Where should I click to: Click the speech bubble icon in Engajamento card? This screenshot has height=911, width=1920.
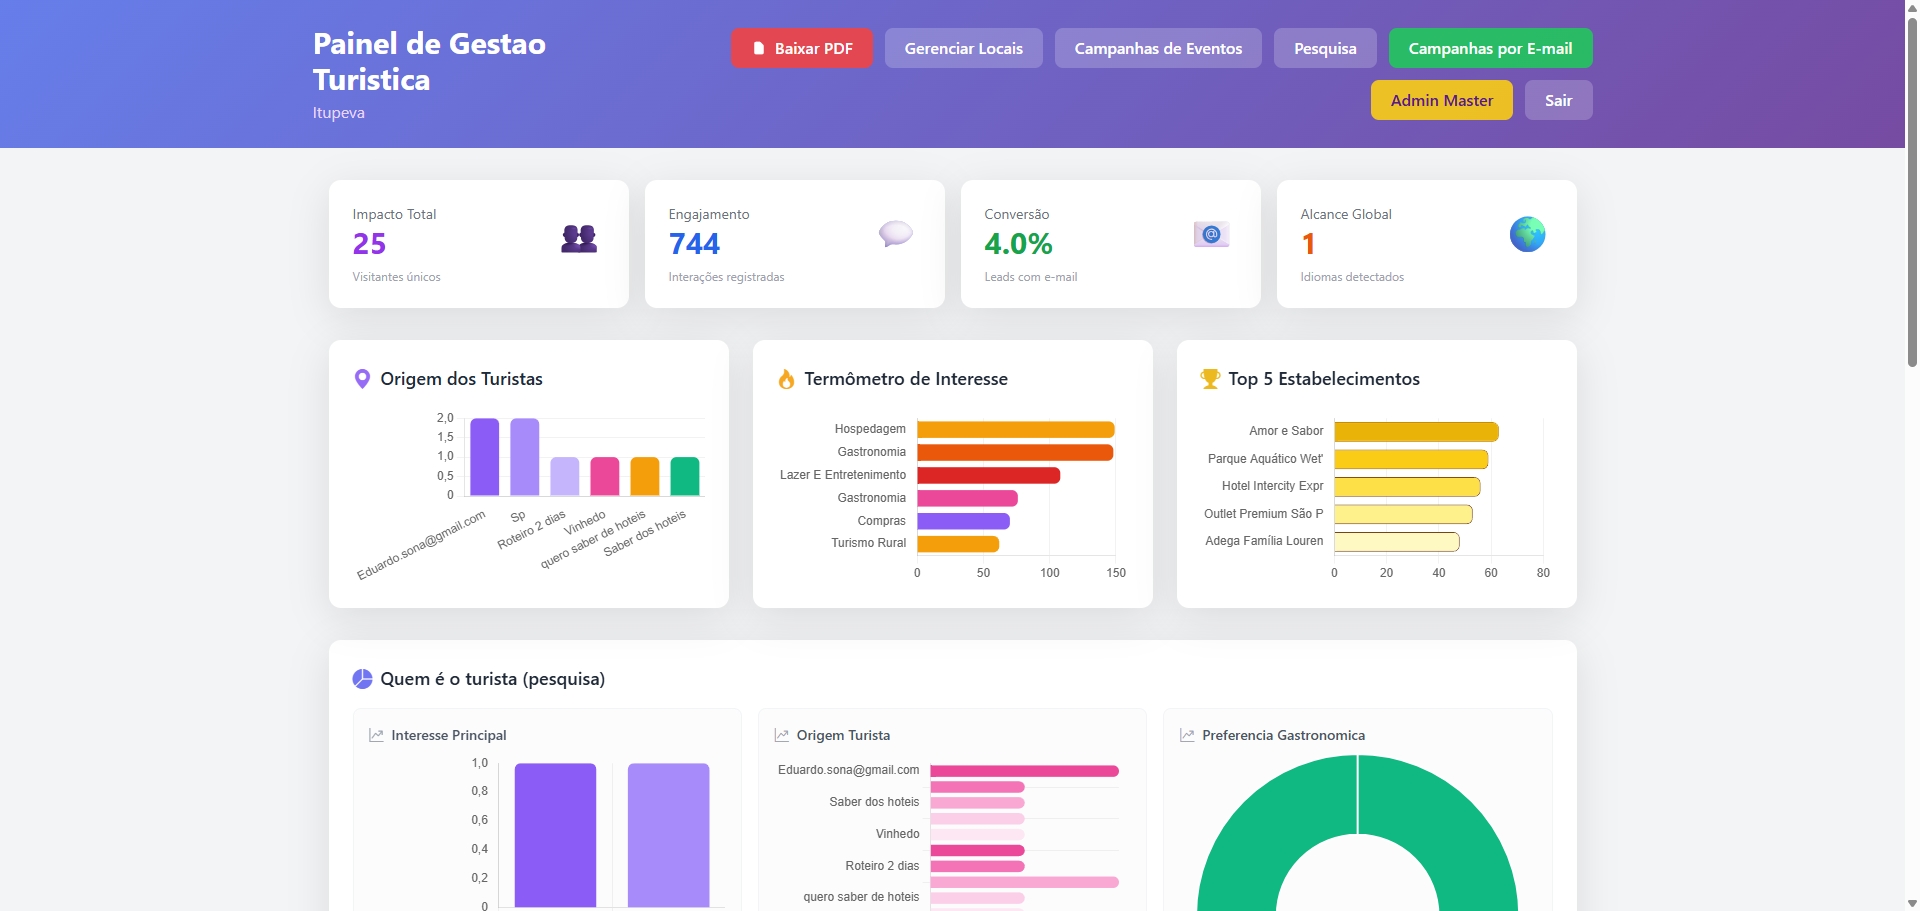[895, 234]
